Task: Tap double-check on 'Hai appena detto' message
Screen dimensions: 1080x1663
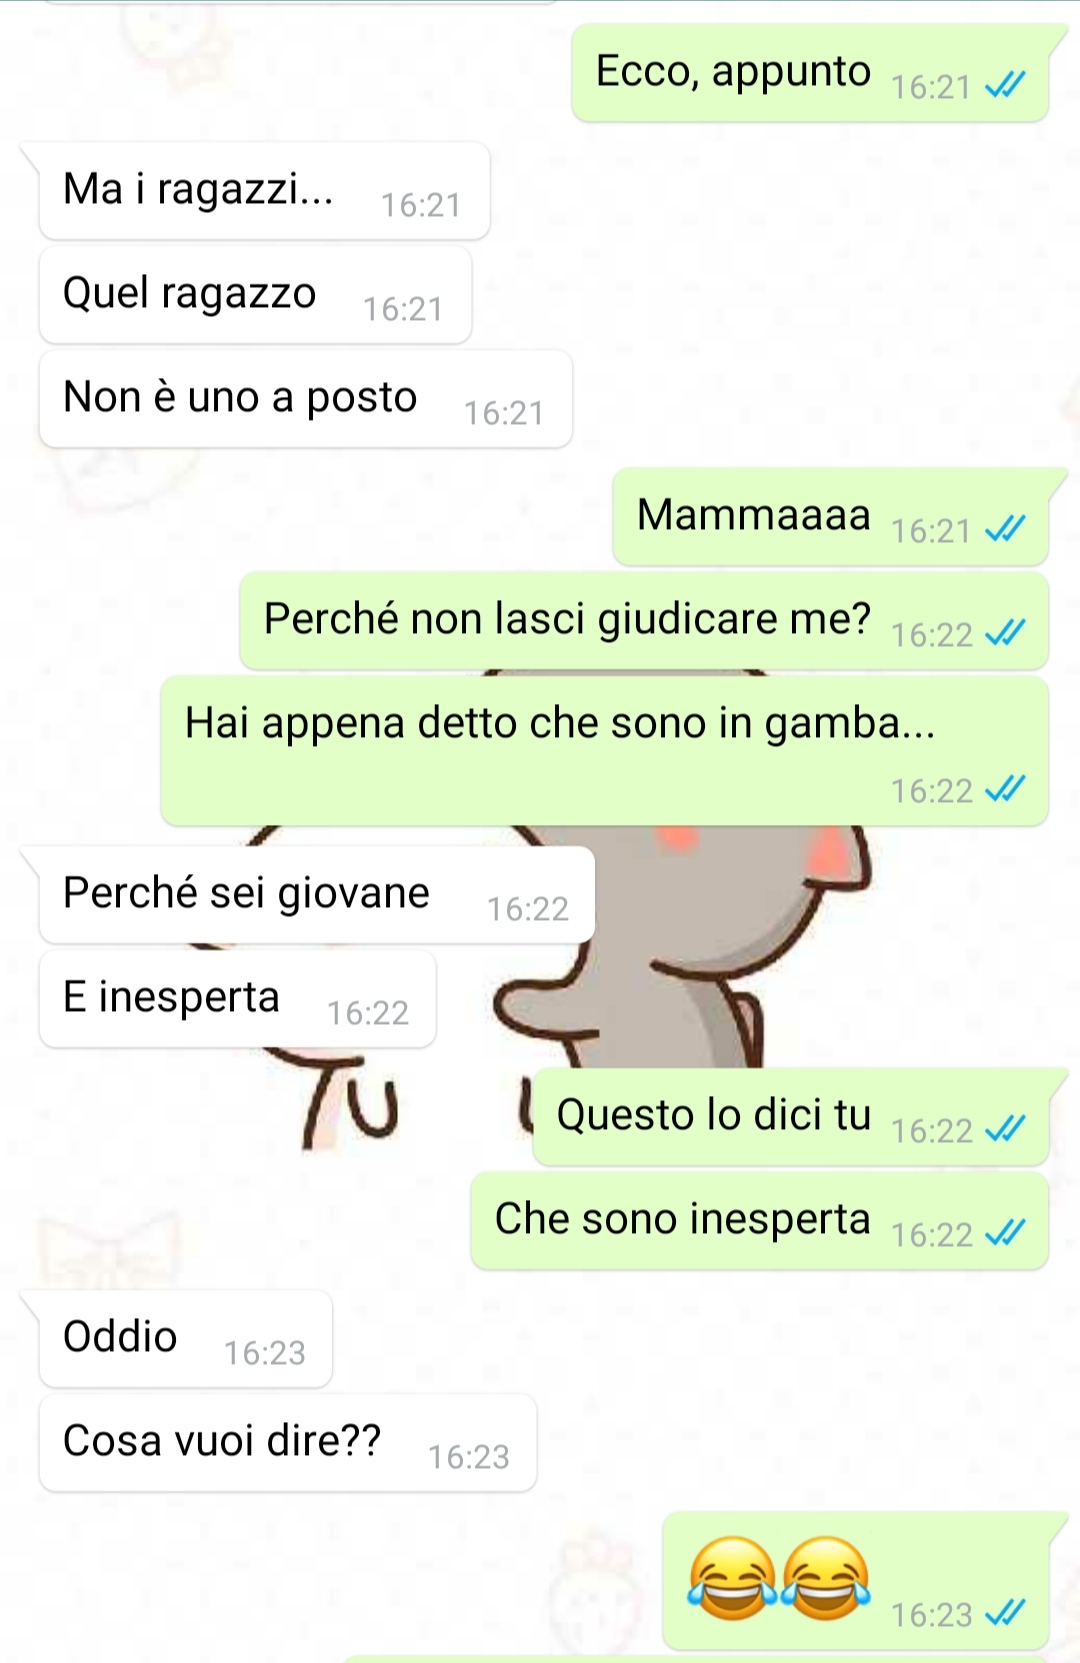Action: click(1005, 791)
